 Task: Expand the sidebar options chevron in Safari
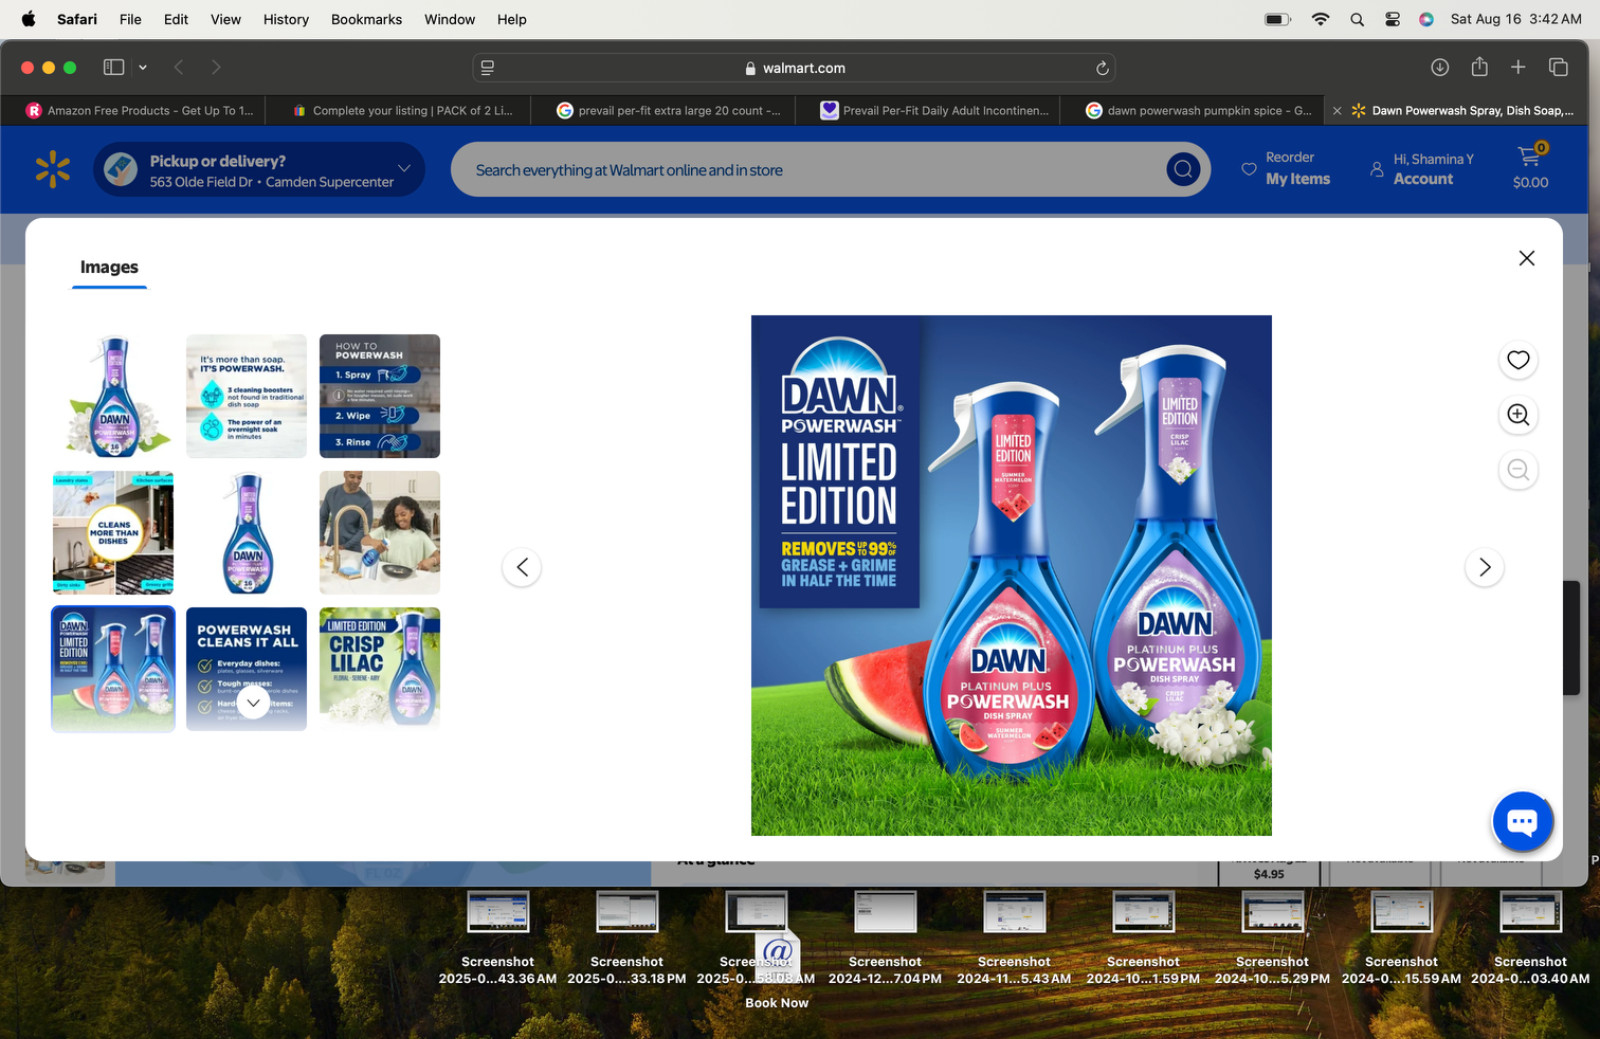coord(143,67)
